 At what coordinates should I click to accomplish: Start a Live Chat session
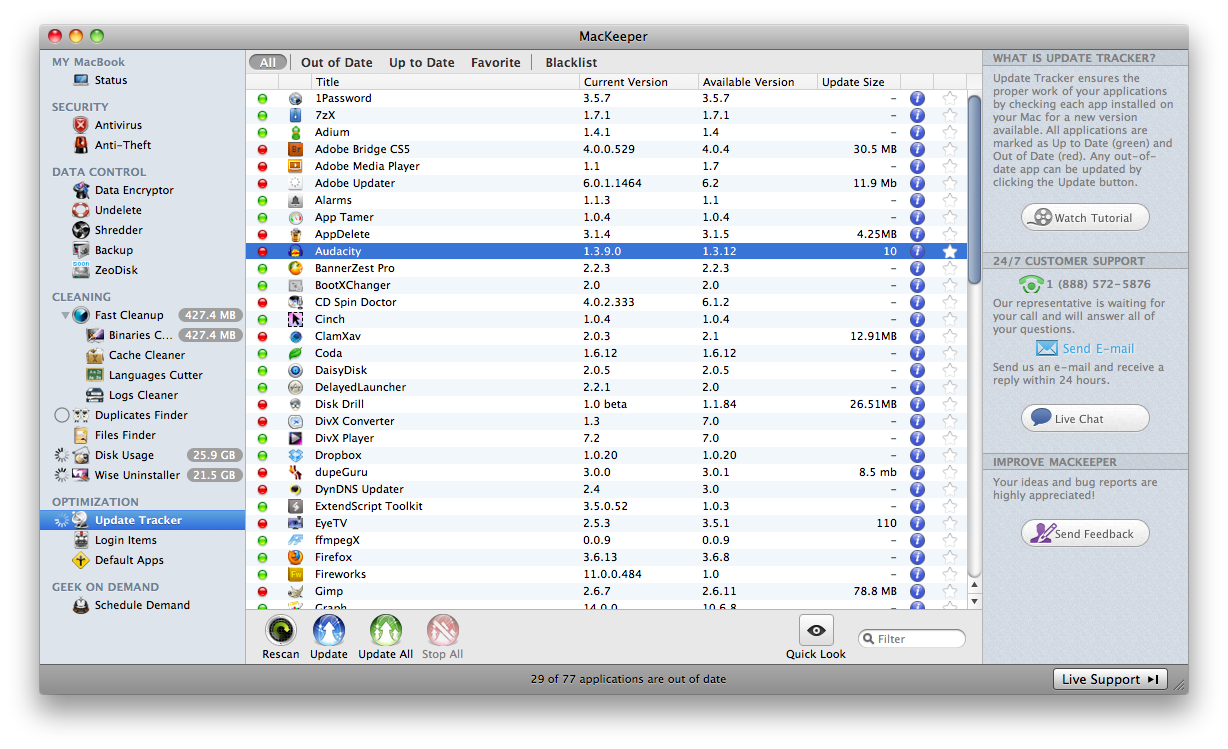(1085, 418)
